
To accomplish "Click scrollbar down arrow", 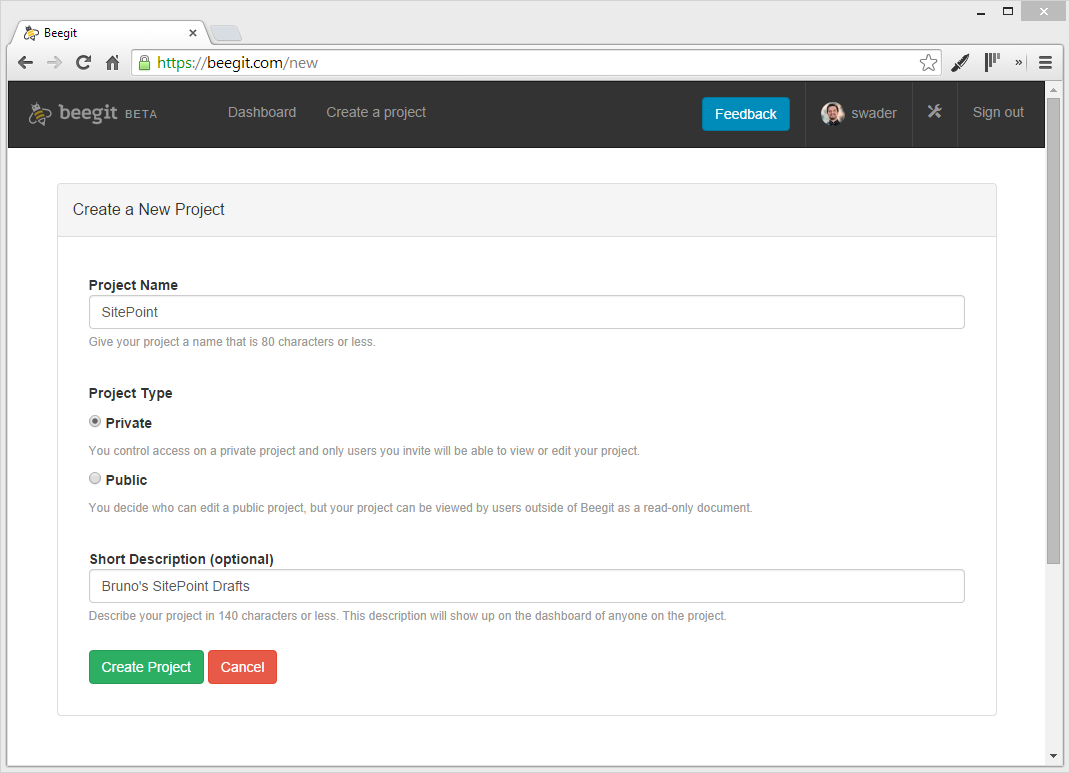I will (1053, 756).
